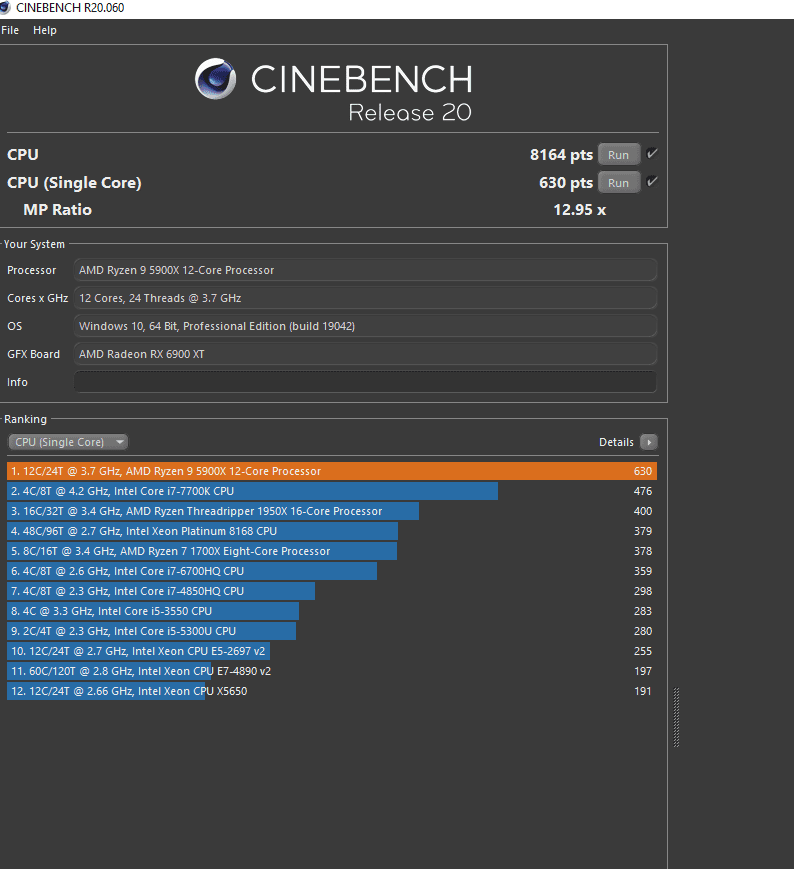Click the Details arrow button
The image size is (794, 869).
649,442
